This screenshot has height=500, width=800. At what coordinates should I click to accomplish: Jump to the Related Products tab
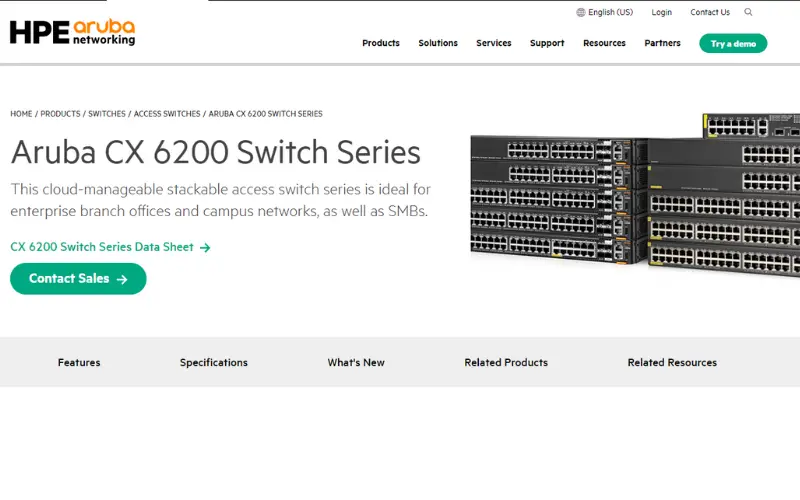click(x=506, y=362)
